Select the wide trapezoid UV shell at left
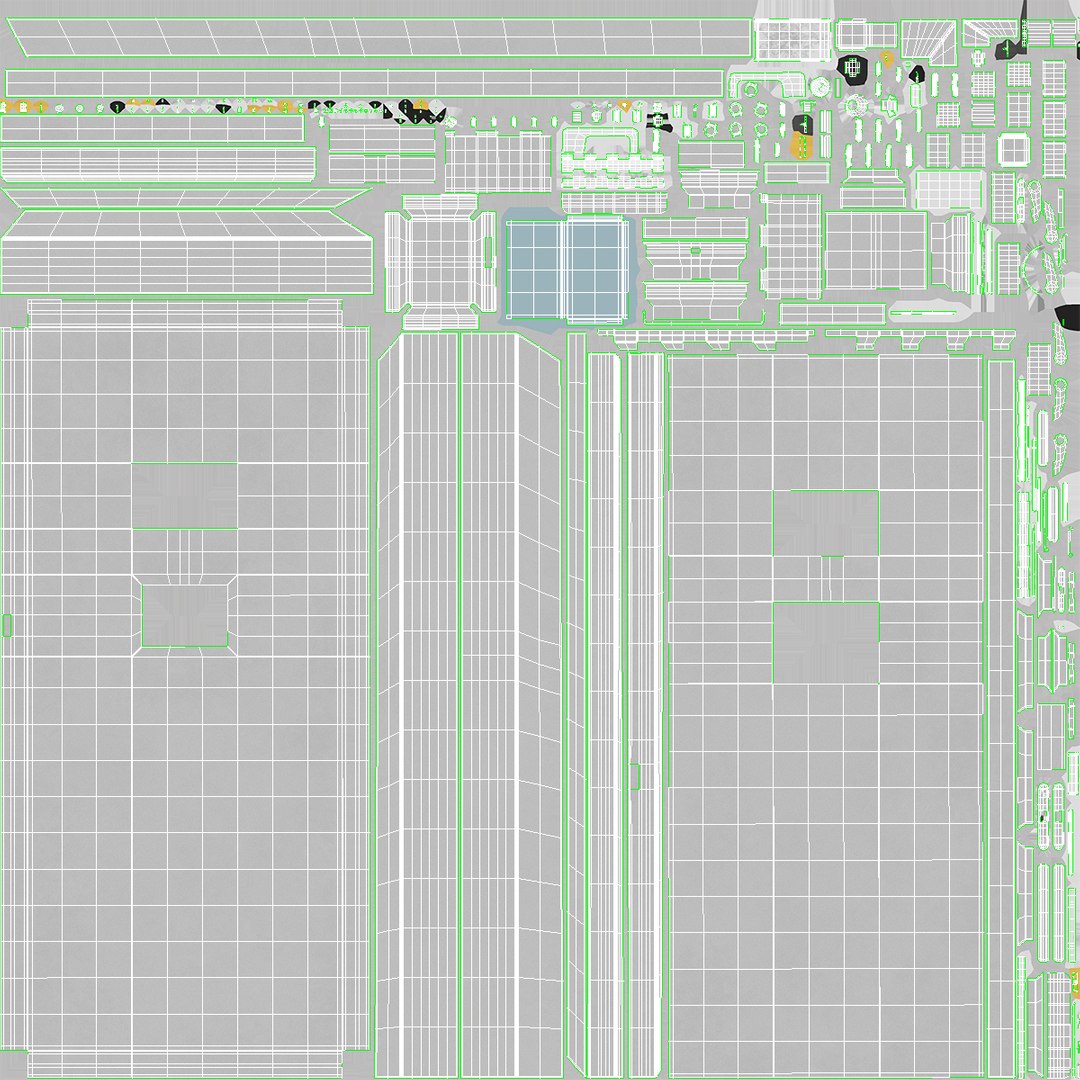This screenshot has height=1080, width=1080. point(187,252)
